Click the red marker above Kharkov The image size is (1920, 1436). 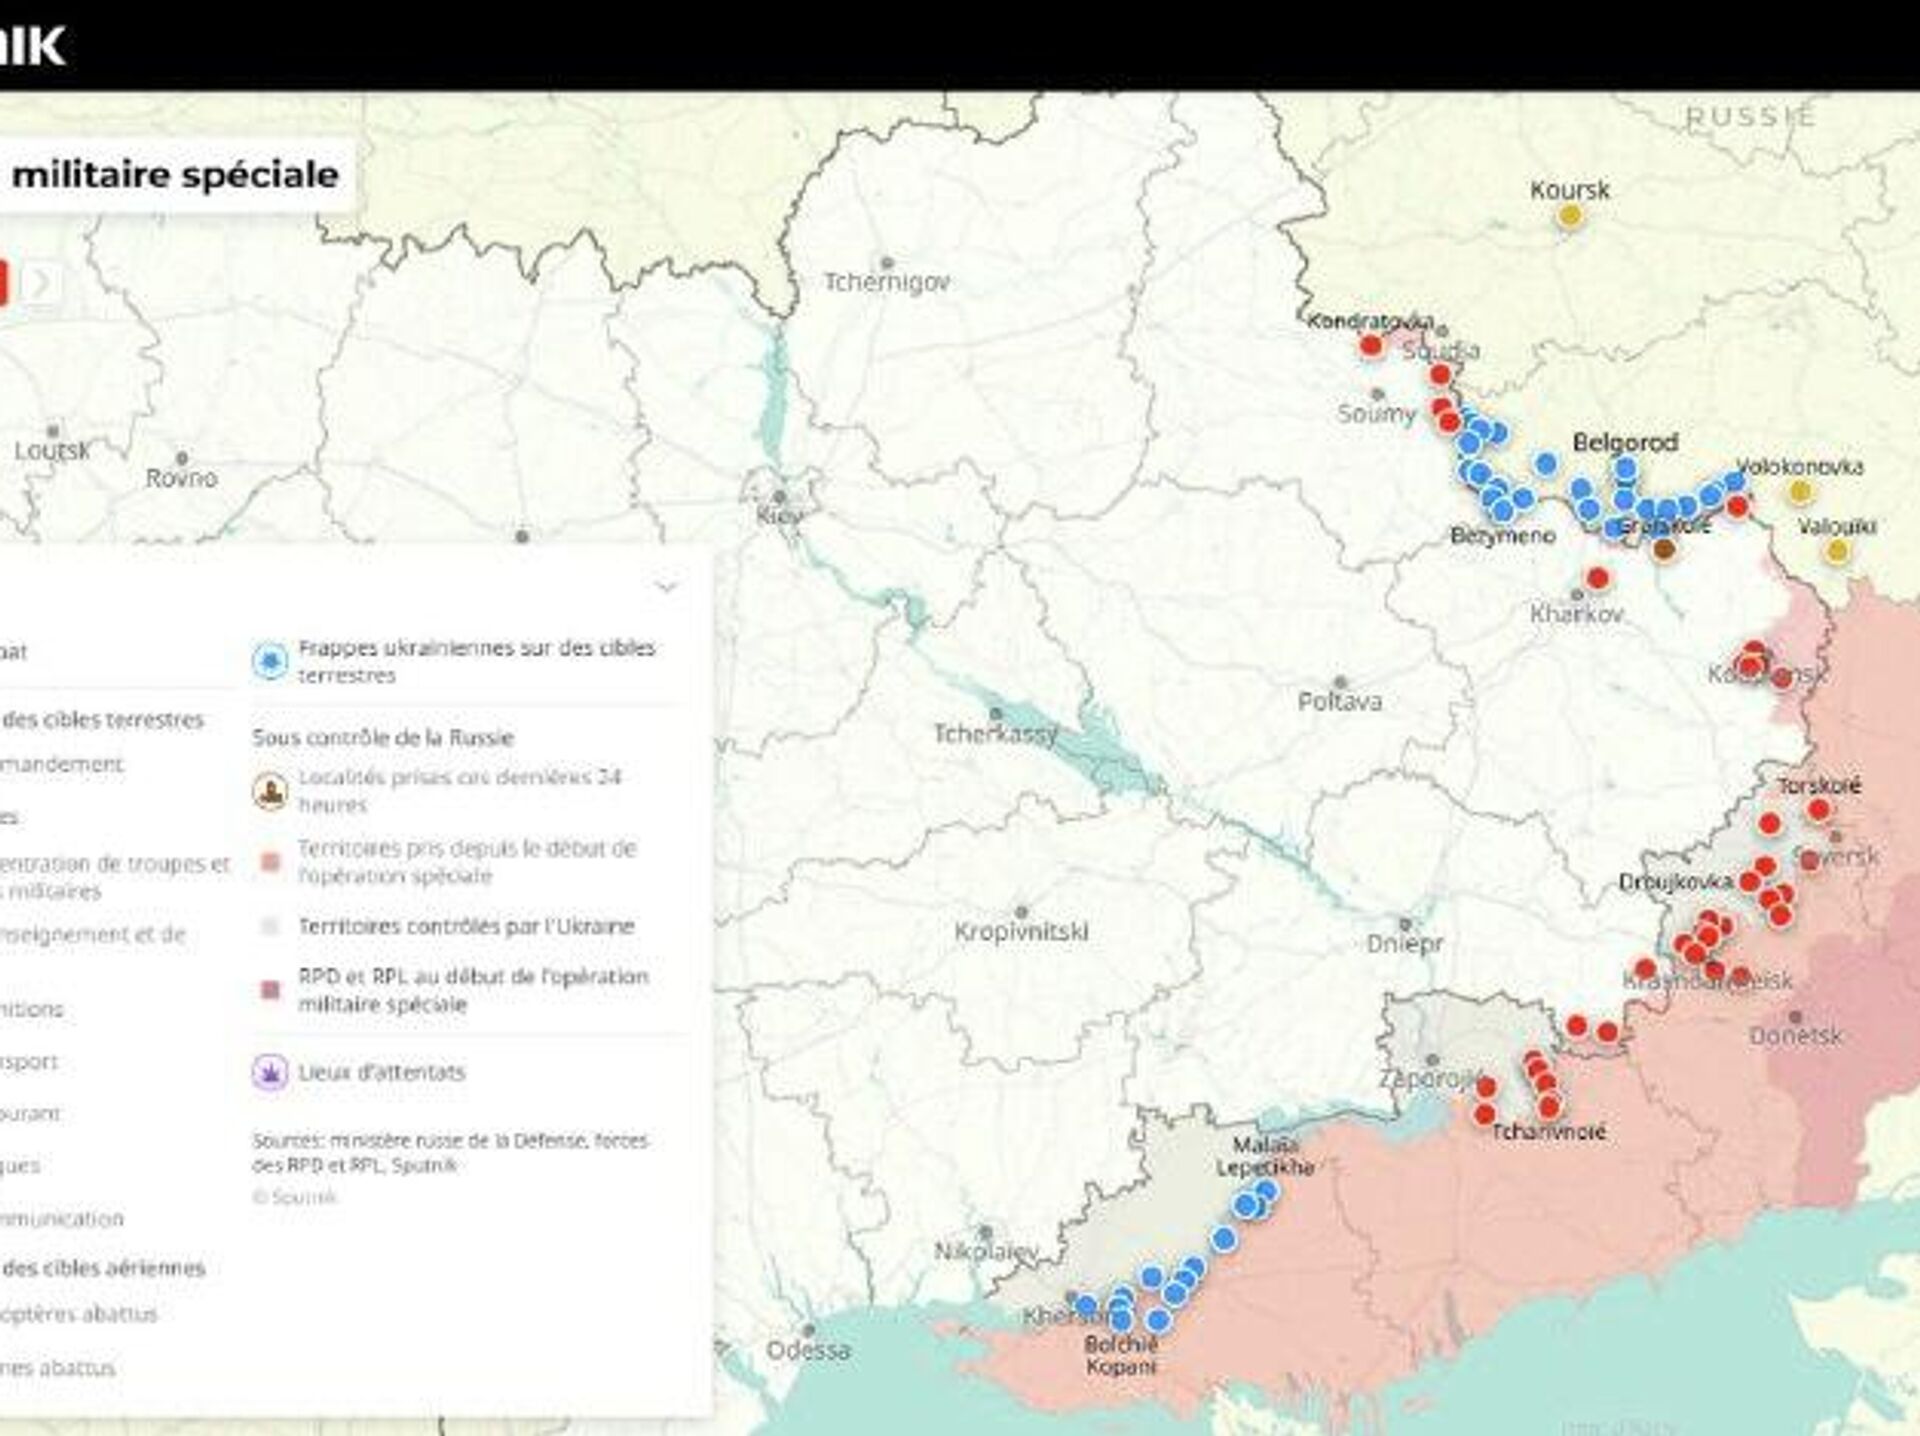[1597, 578]
